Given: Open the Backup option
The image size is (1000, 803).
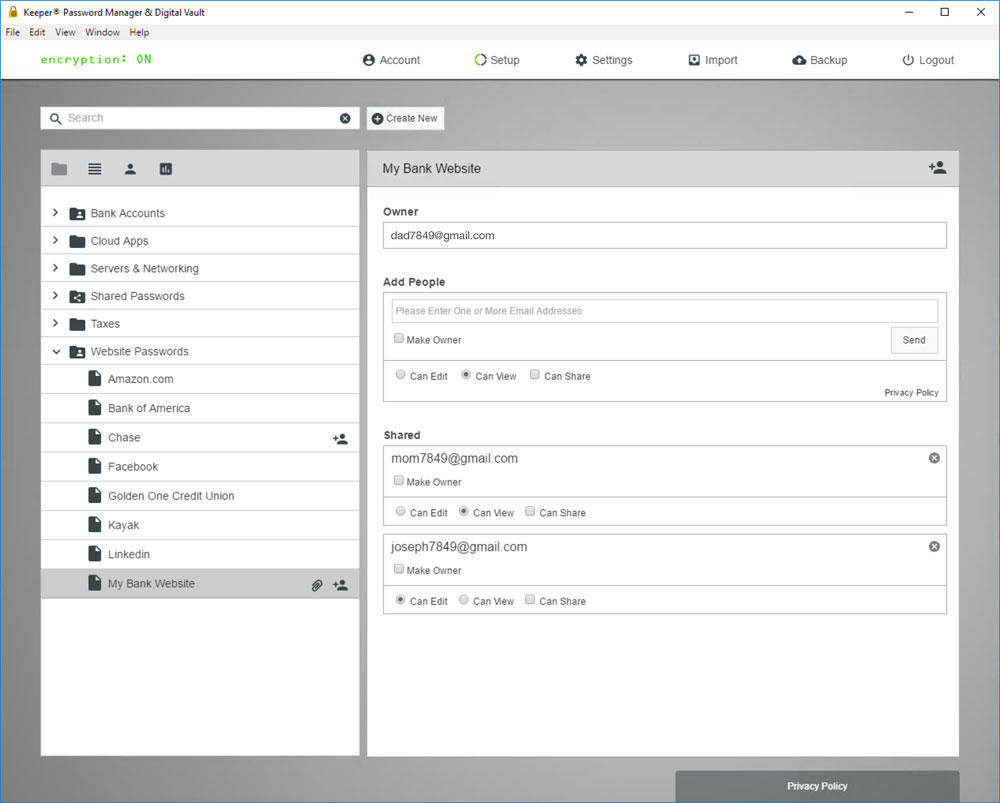Looking at the screenshot, I should (820, 60).
